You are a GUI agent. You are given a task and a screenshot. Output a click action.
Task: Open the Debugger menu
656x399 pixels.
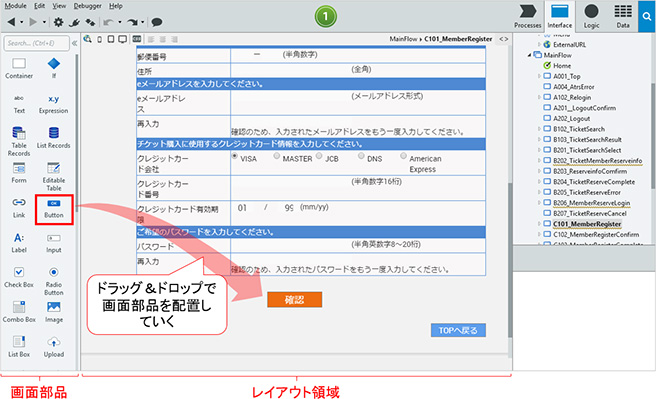87,6
